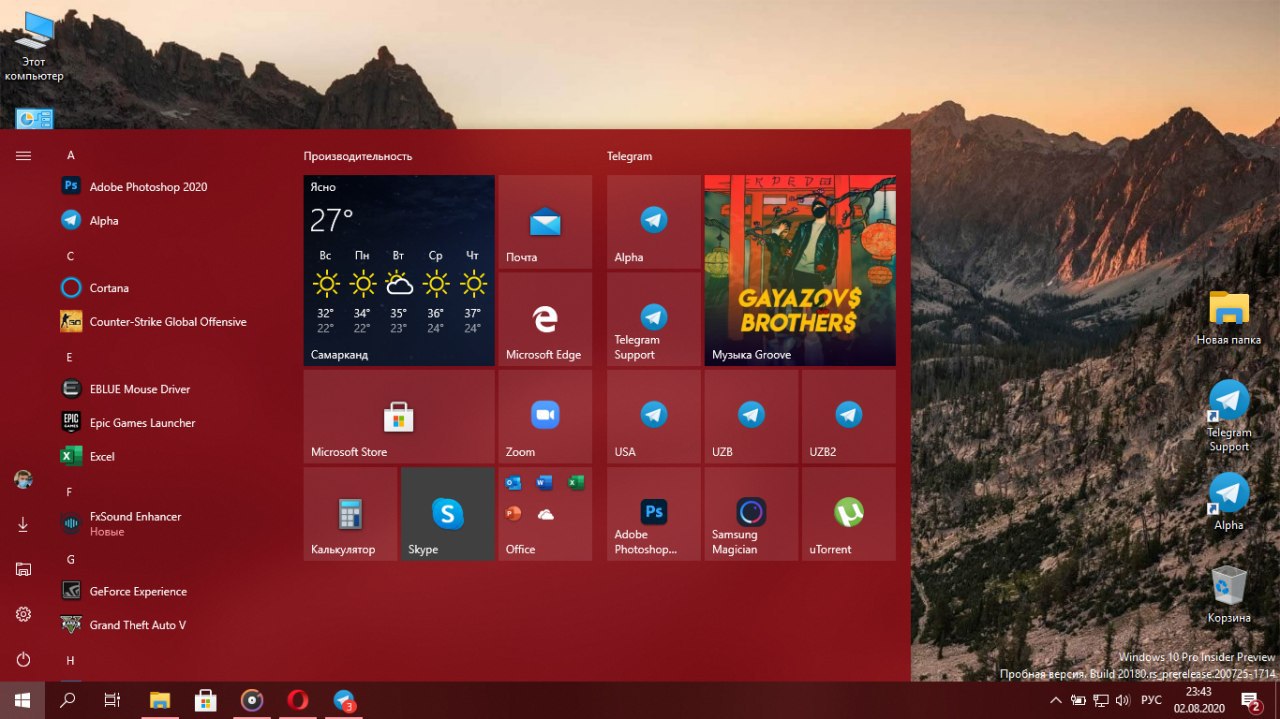1280x719 pixels.
Task: Open Telegram on the taskbar
Action: pyautogui.click(x=344, y=700)
